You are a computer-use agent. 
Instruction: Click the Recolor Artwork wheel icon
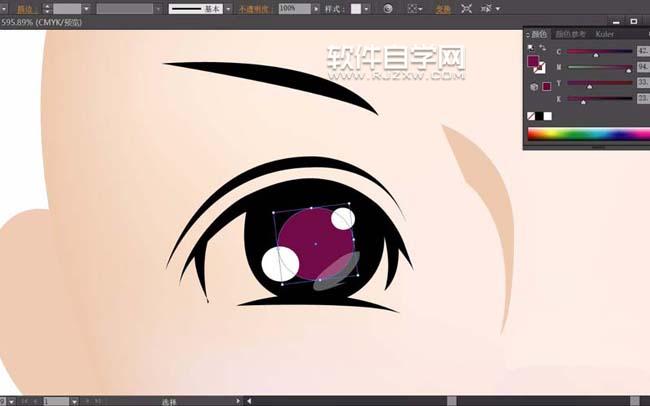pos(388,9)
